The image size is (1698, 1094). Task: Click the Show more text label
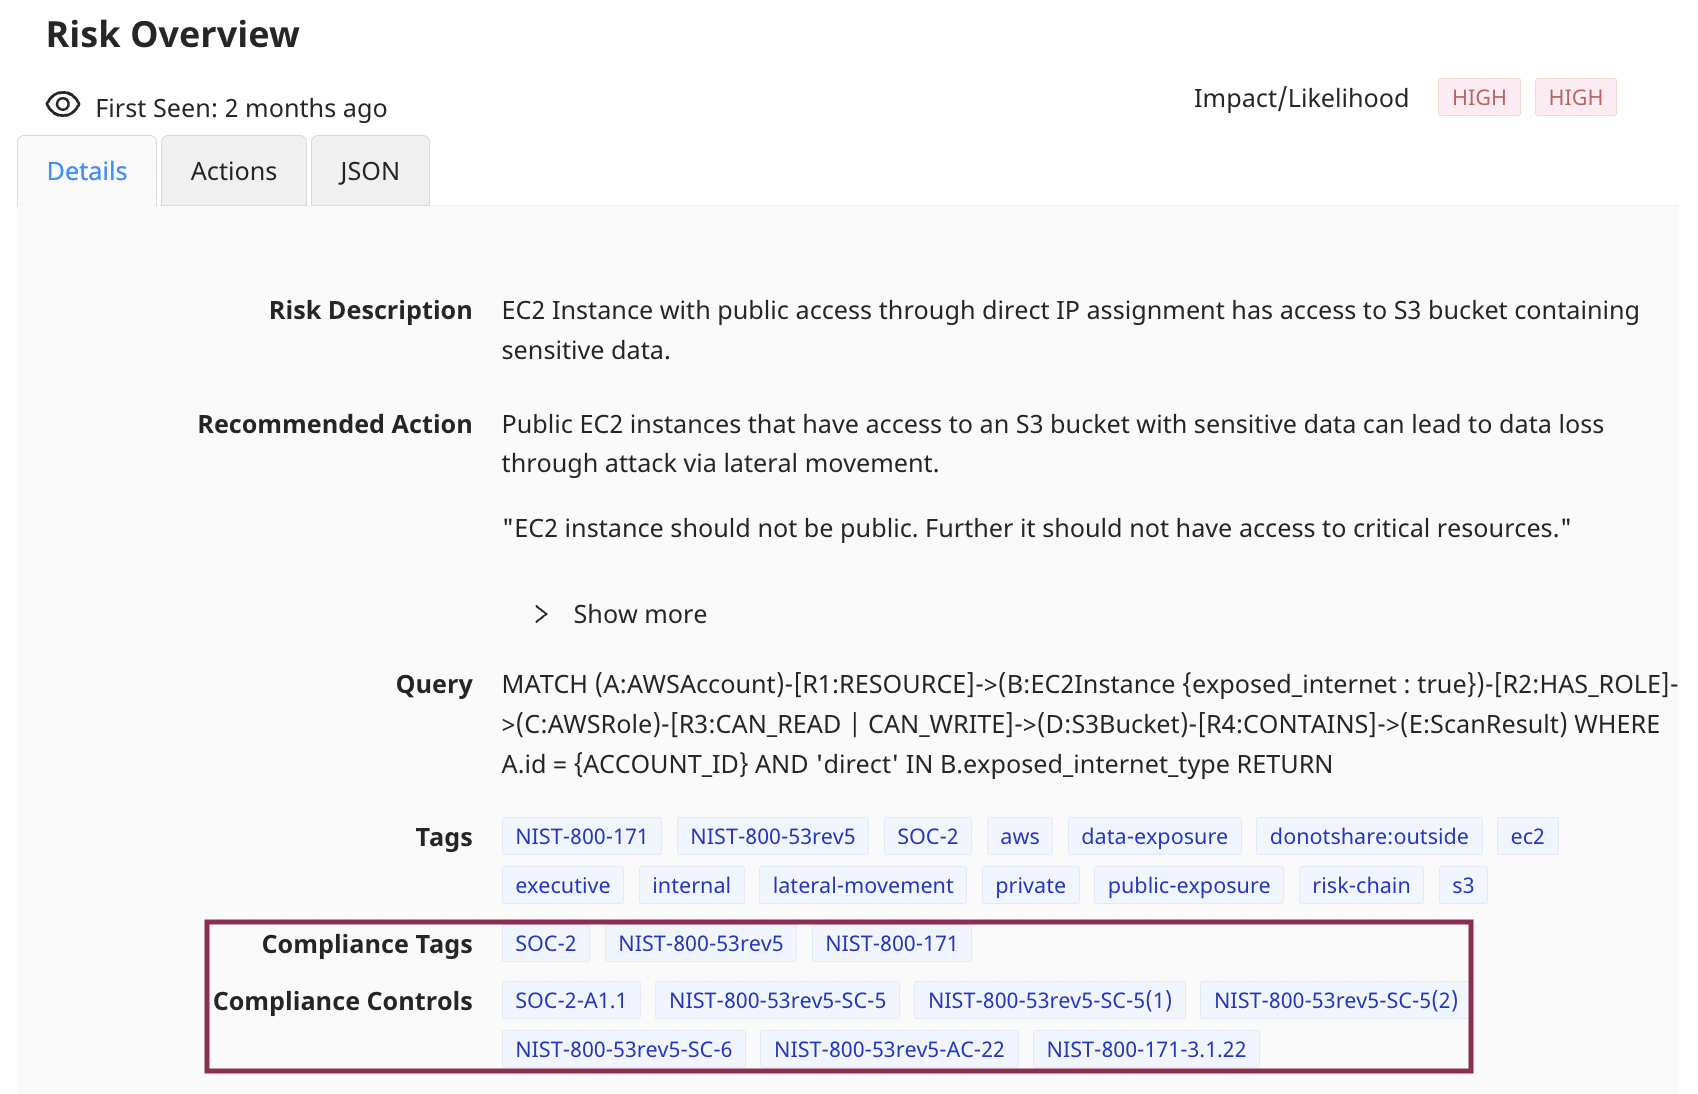pos(640,614)
